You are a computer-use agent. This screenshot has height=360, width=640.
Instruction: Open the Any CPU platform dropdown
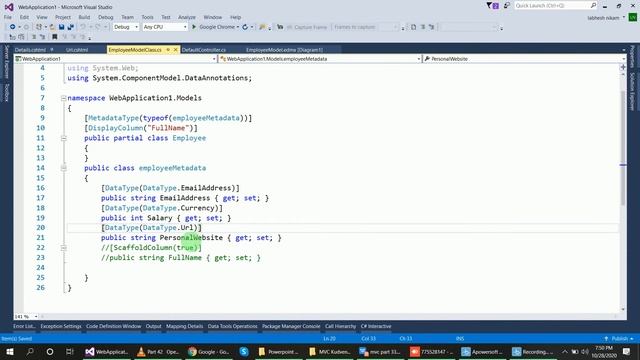point(165,27)
